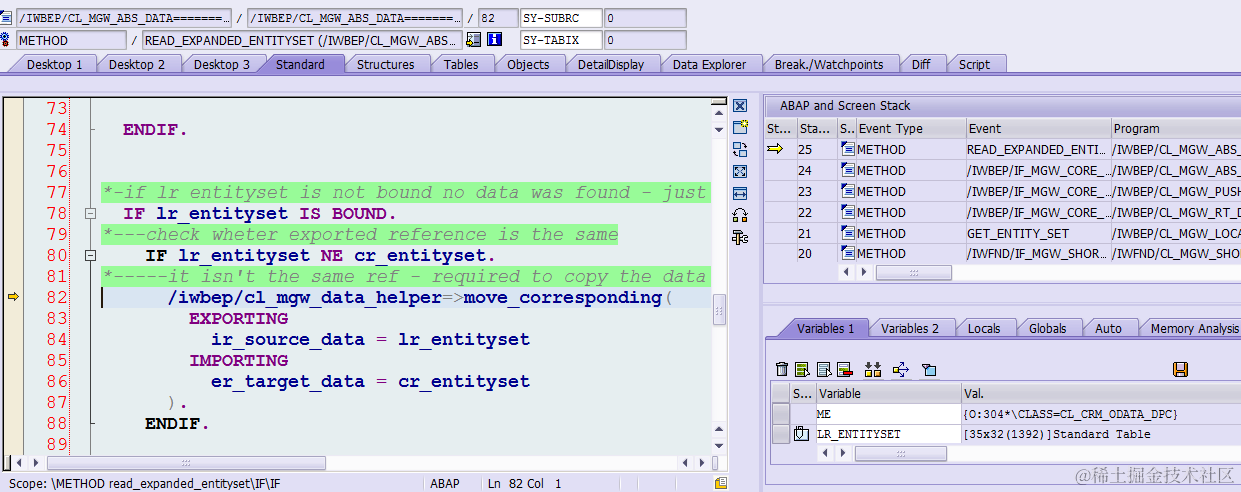This screenshot has height=492, width=1241.
Task: Click the yellow blocks icon in the variables toolbar
Action: point(873,370)
